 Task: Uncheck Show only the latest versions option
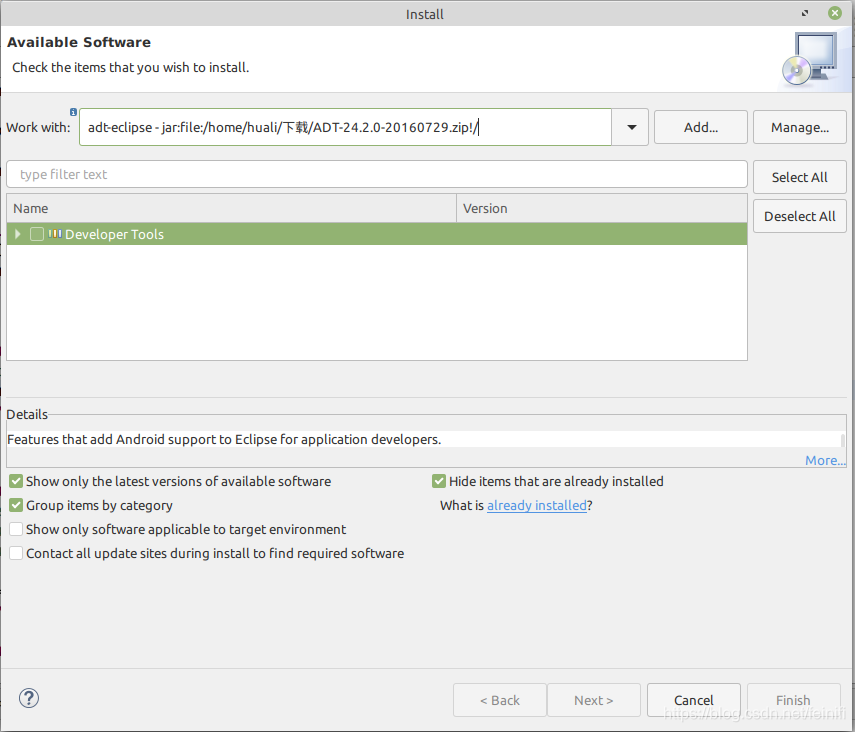click(x=16, y=481)
